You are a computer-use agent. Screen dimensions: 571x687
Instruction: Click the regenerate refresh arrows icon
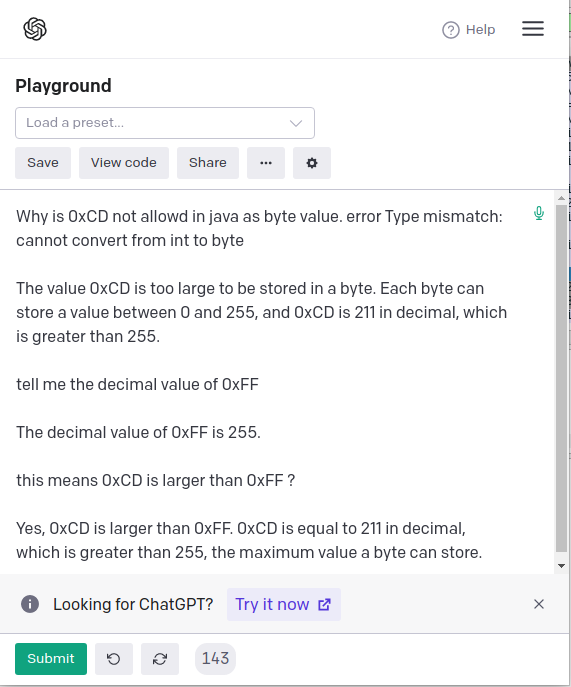coord(160,659)
